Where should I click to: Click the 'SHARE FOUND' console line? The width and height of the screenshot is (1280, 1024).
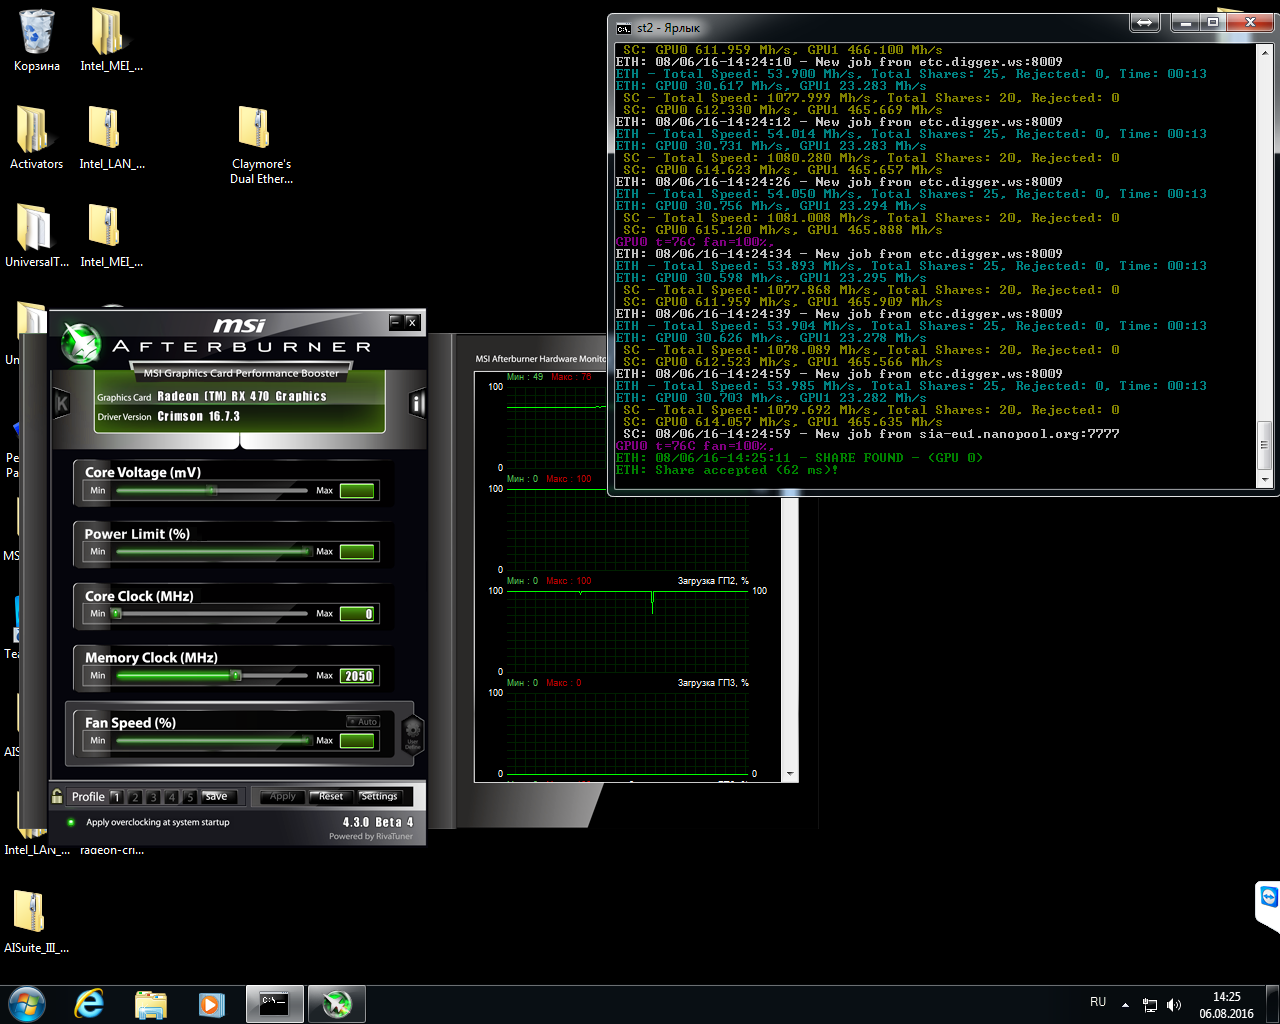(799, 458)
